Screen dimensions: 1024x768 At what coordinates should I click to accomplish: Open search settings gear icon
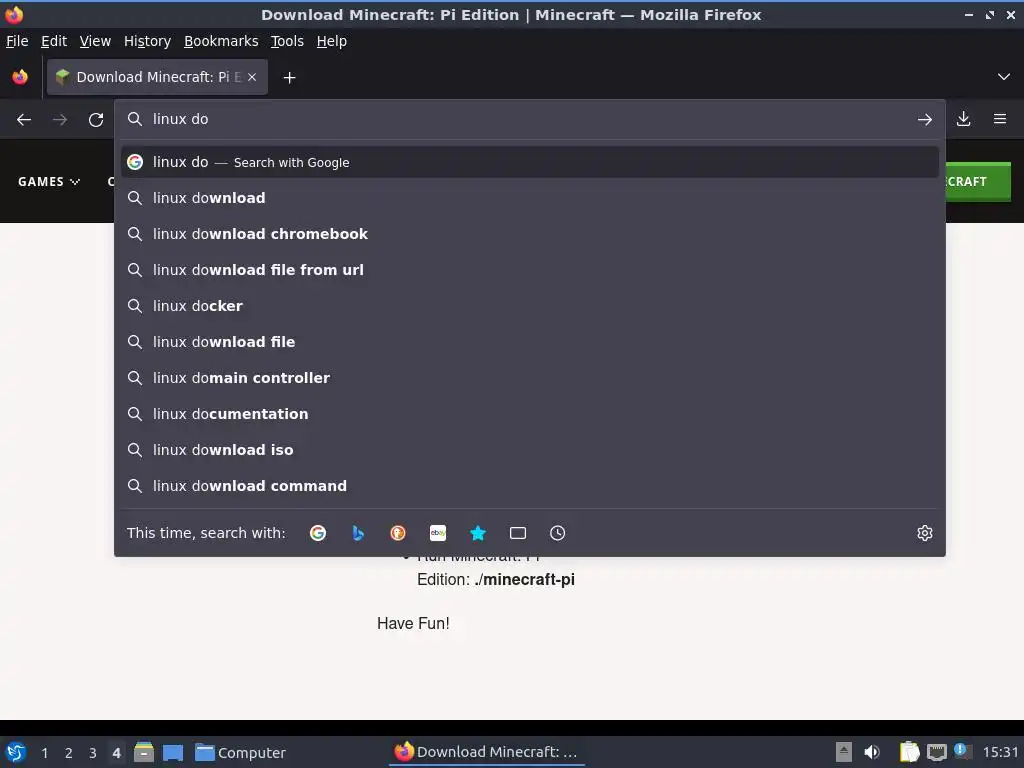tap(924, 533)
